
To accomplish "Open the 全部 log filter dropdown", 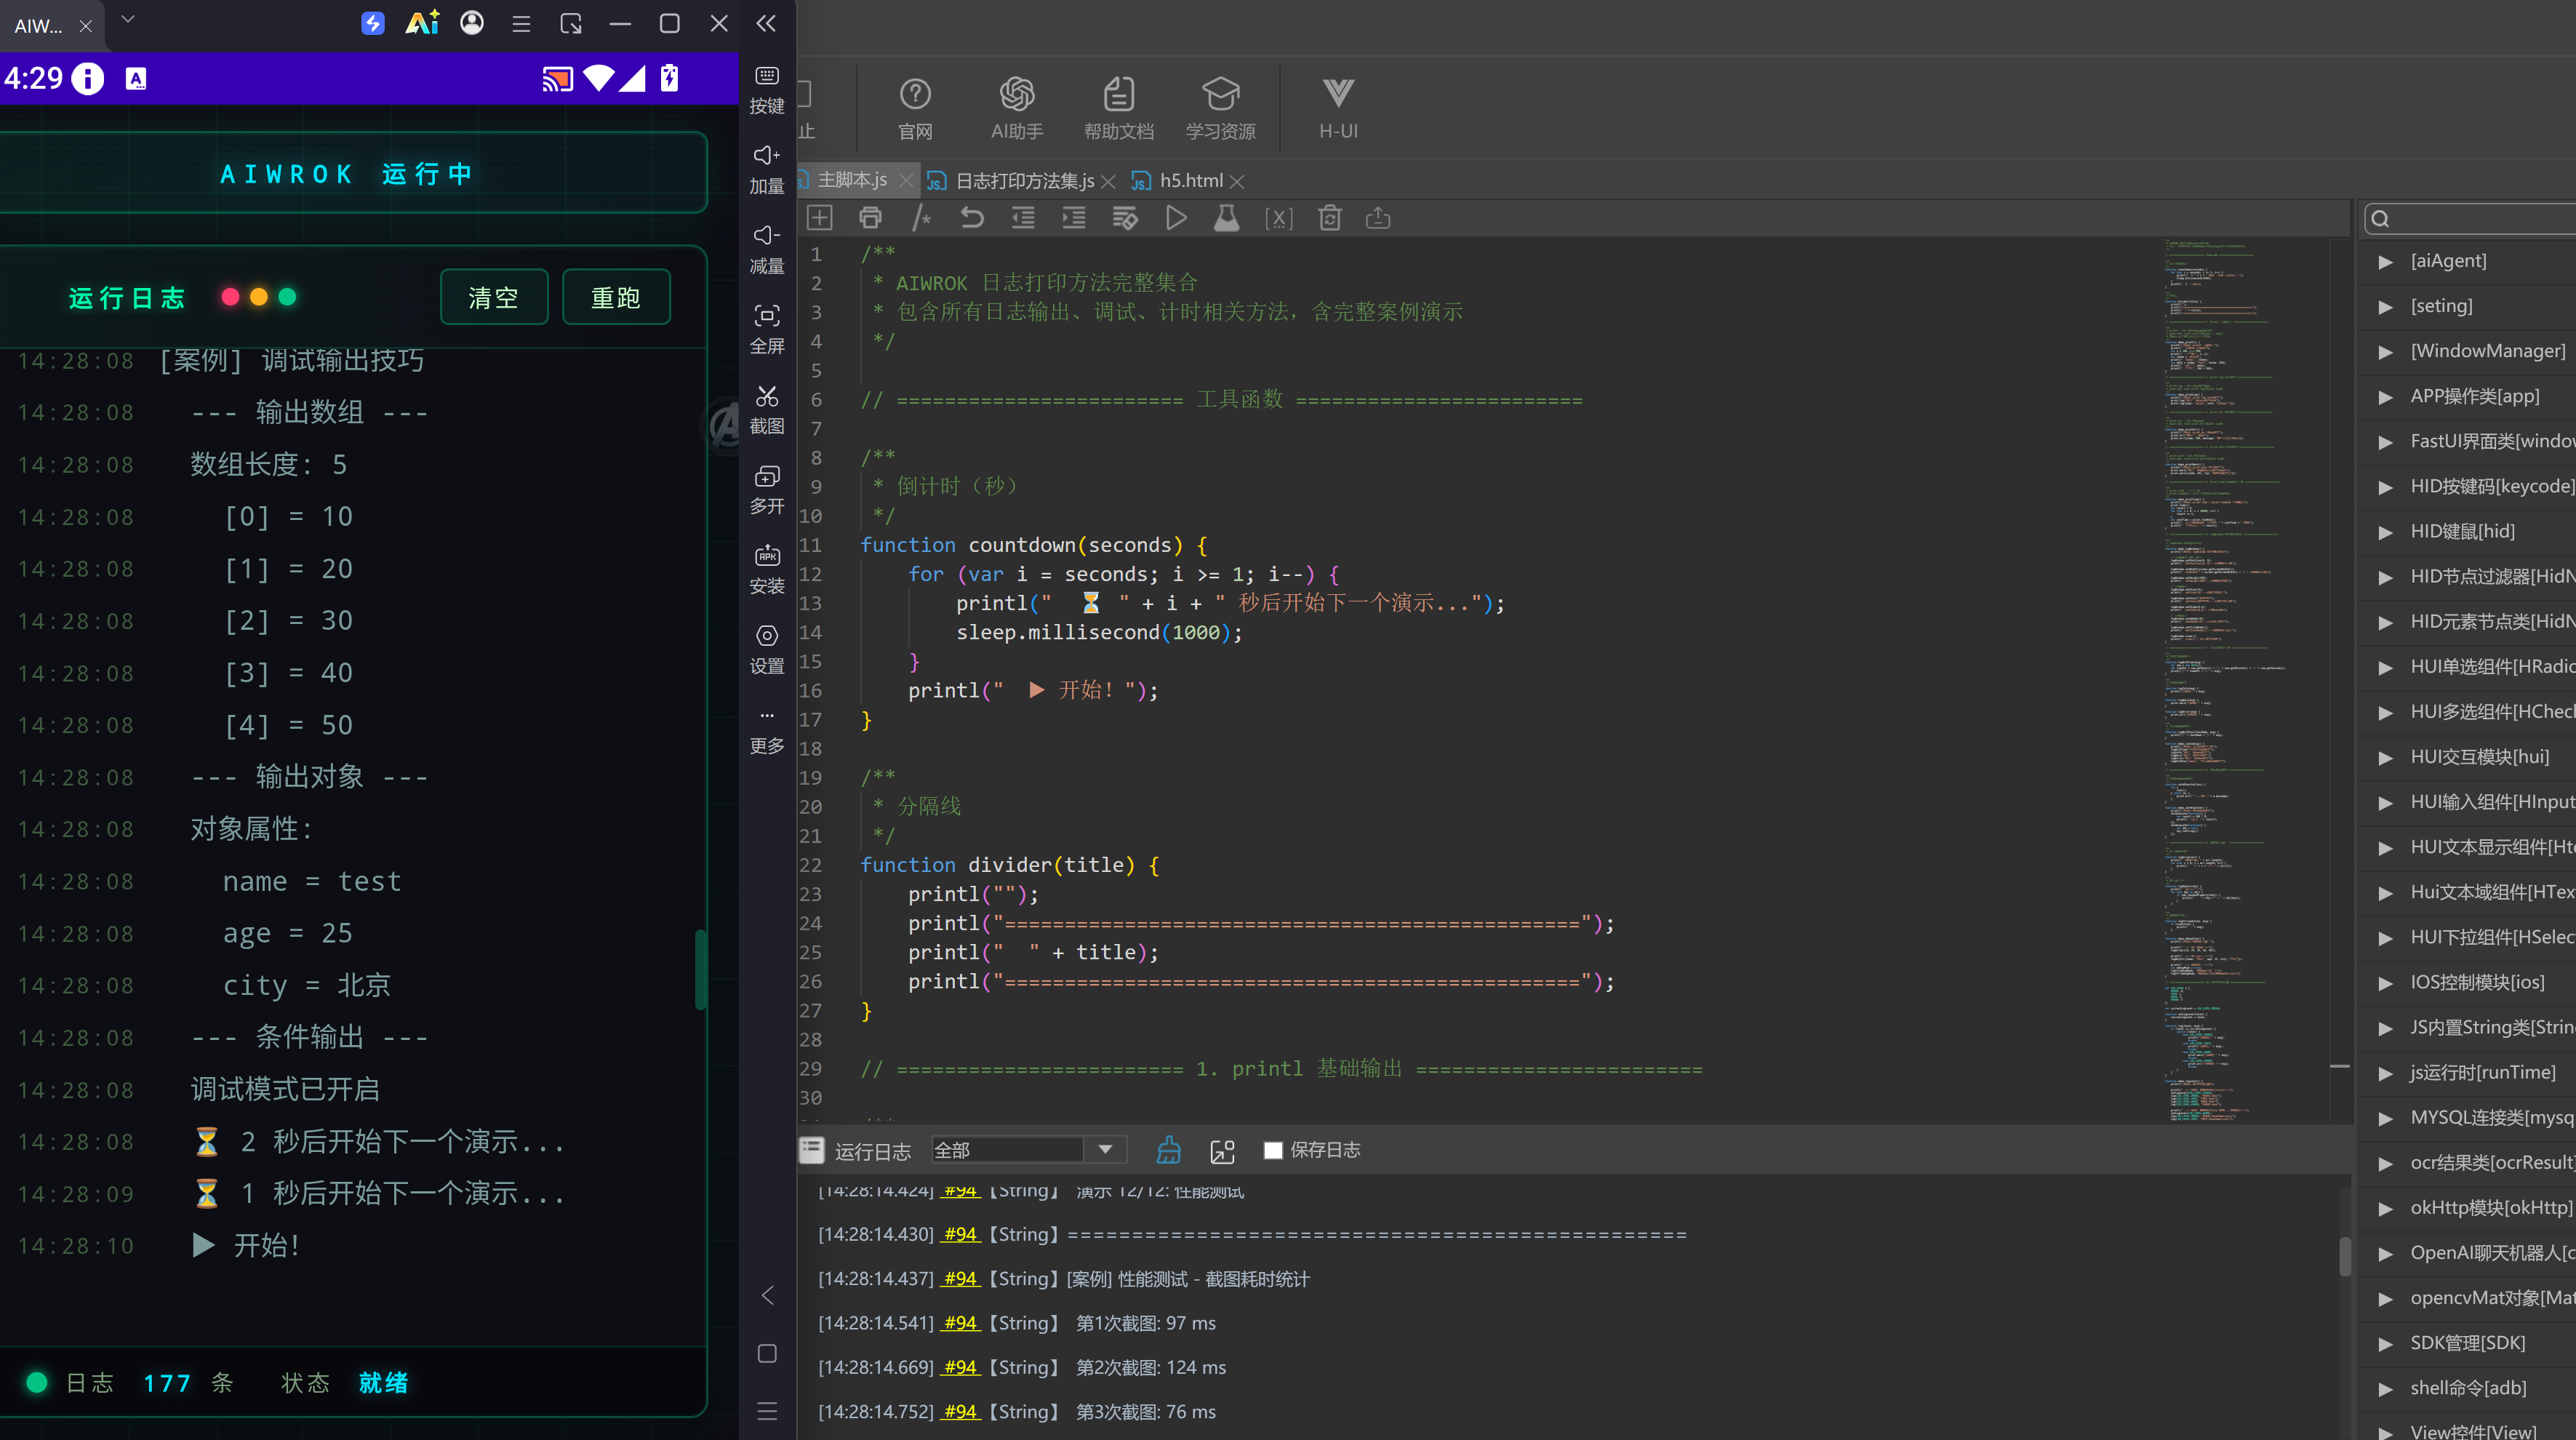I will pos(1029,1150).
